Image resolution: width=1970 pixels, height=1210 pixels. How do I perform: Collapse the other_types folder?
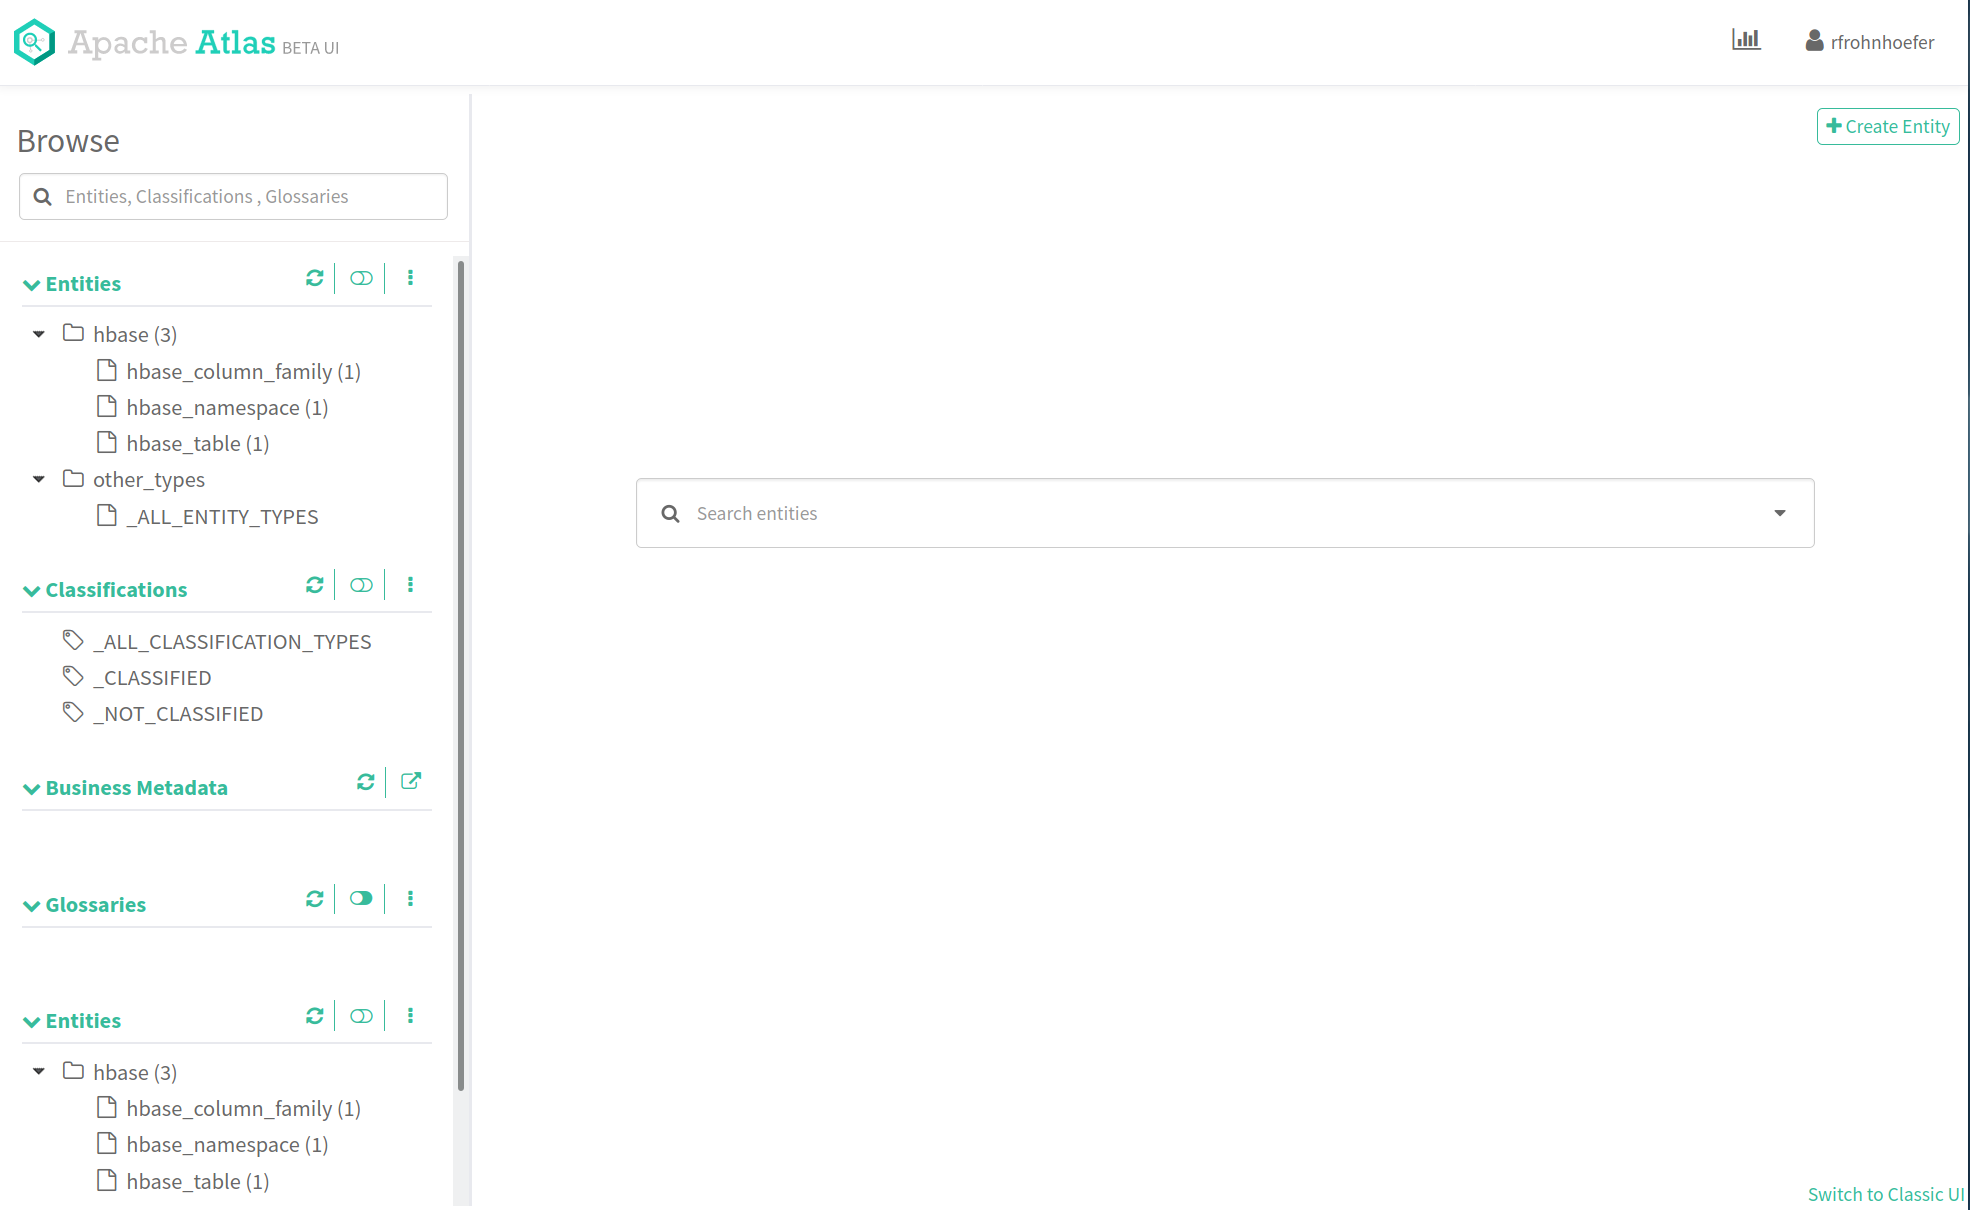pyautogui.click(x=39, y=480)
